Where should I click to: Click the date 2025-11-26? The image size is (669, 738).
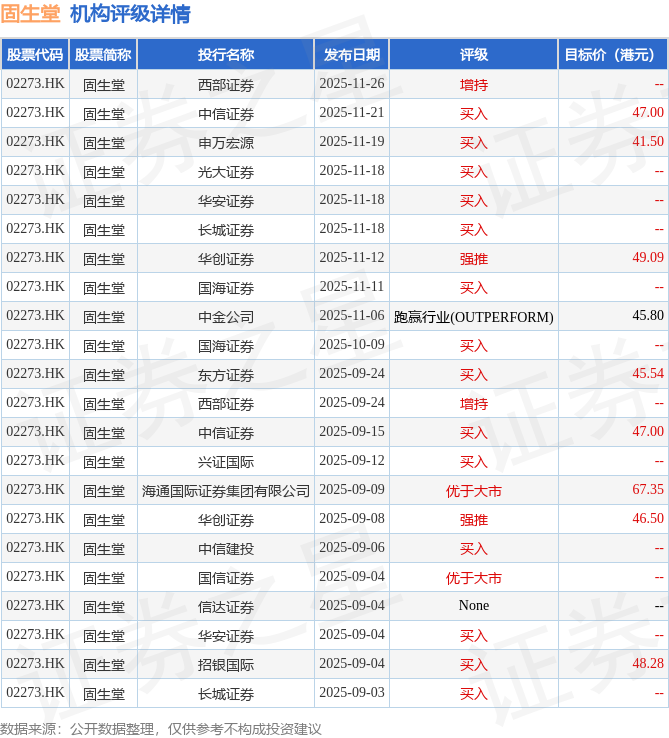(352, 83)
